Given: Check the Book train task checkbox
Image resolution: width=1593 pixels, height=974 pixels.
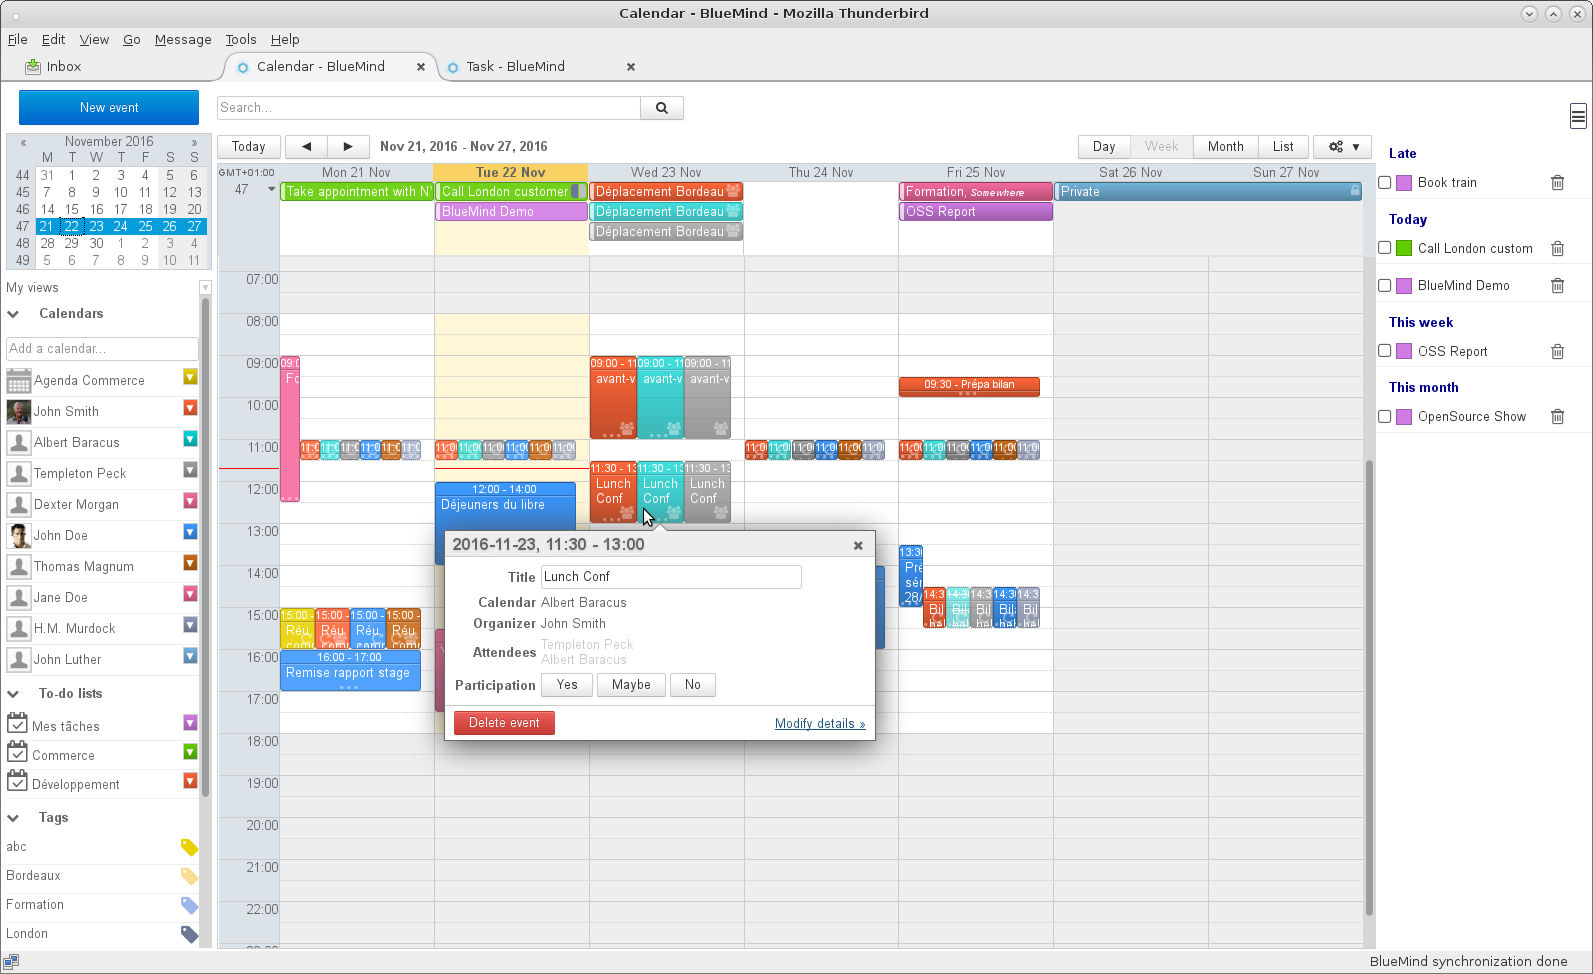Looking at the screenshot, I should (x=1385, y=182).
